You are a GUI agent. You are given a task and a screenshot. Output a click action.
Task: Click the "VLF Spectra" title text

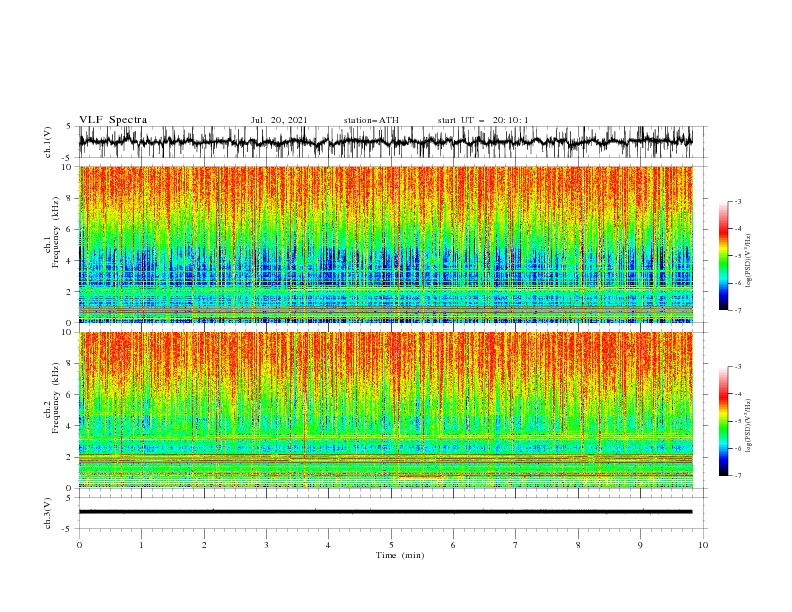coord(113,120)
